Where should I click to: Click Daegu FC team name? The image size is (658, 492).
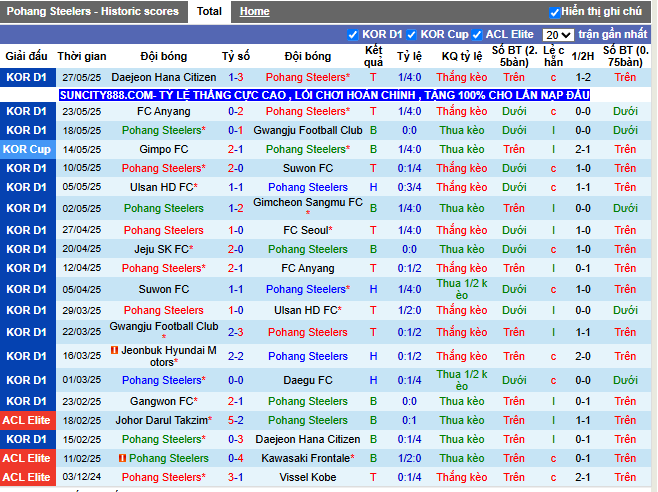tap(308, 380)
